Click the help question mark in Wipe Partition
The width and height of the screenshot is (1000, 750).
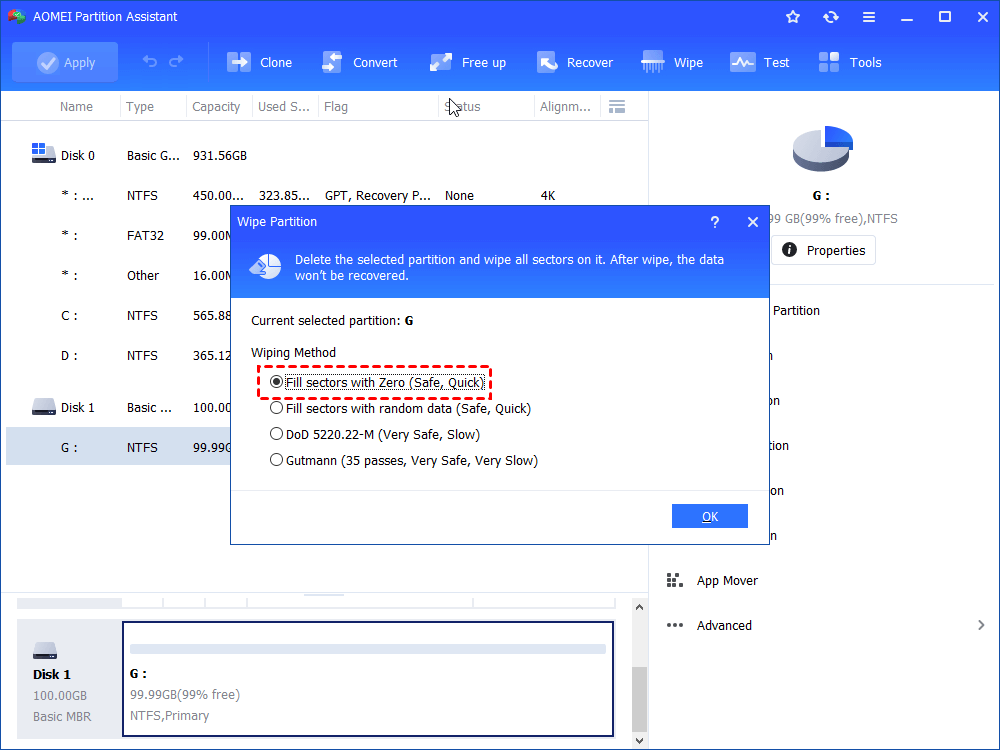coord(715,222)
